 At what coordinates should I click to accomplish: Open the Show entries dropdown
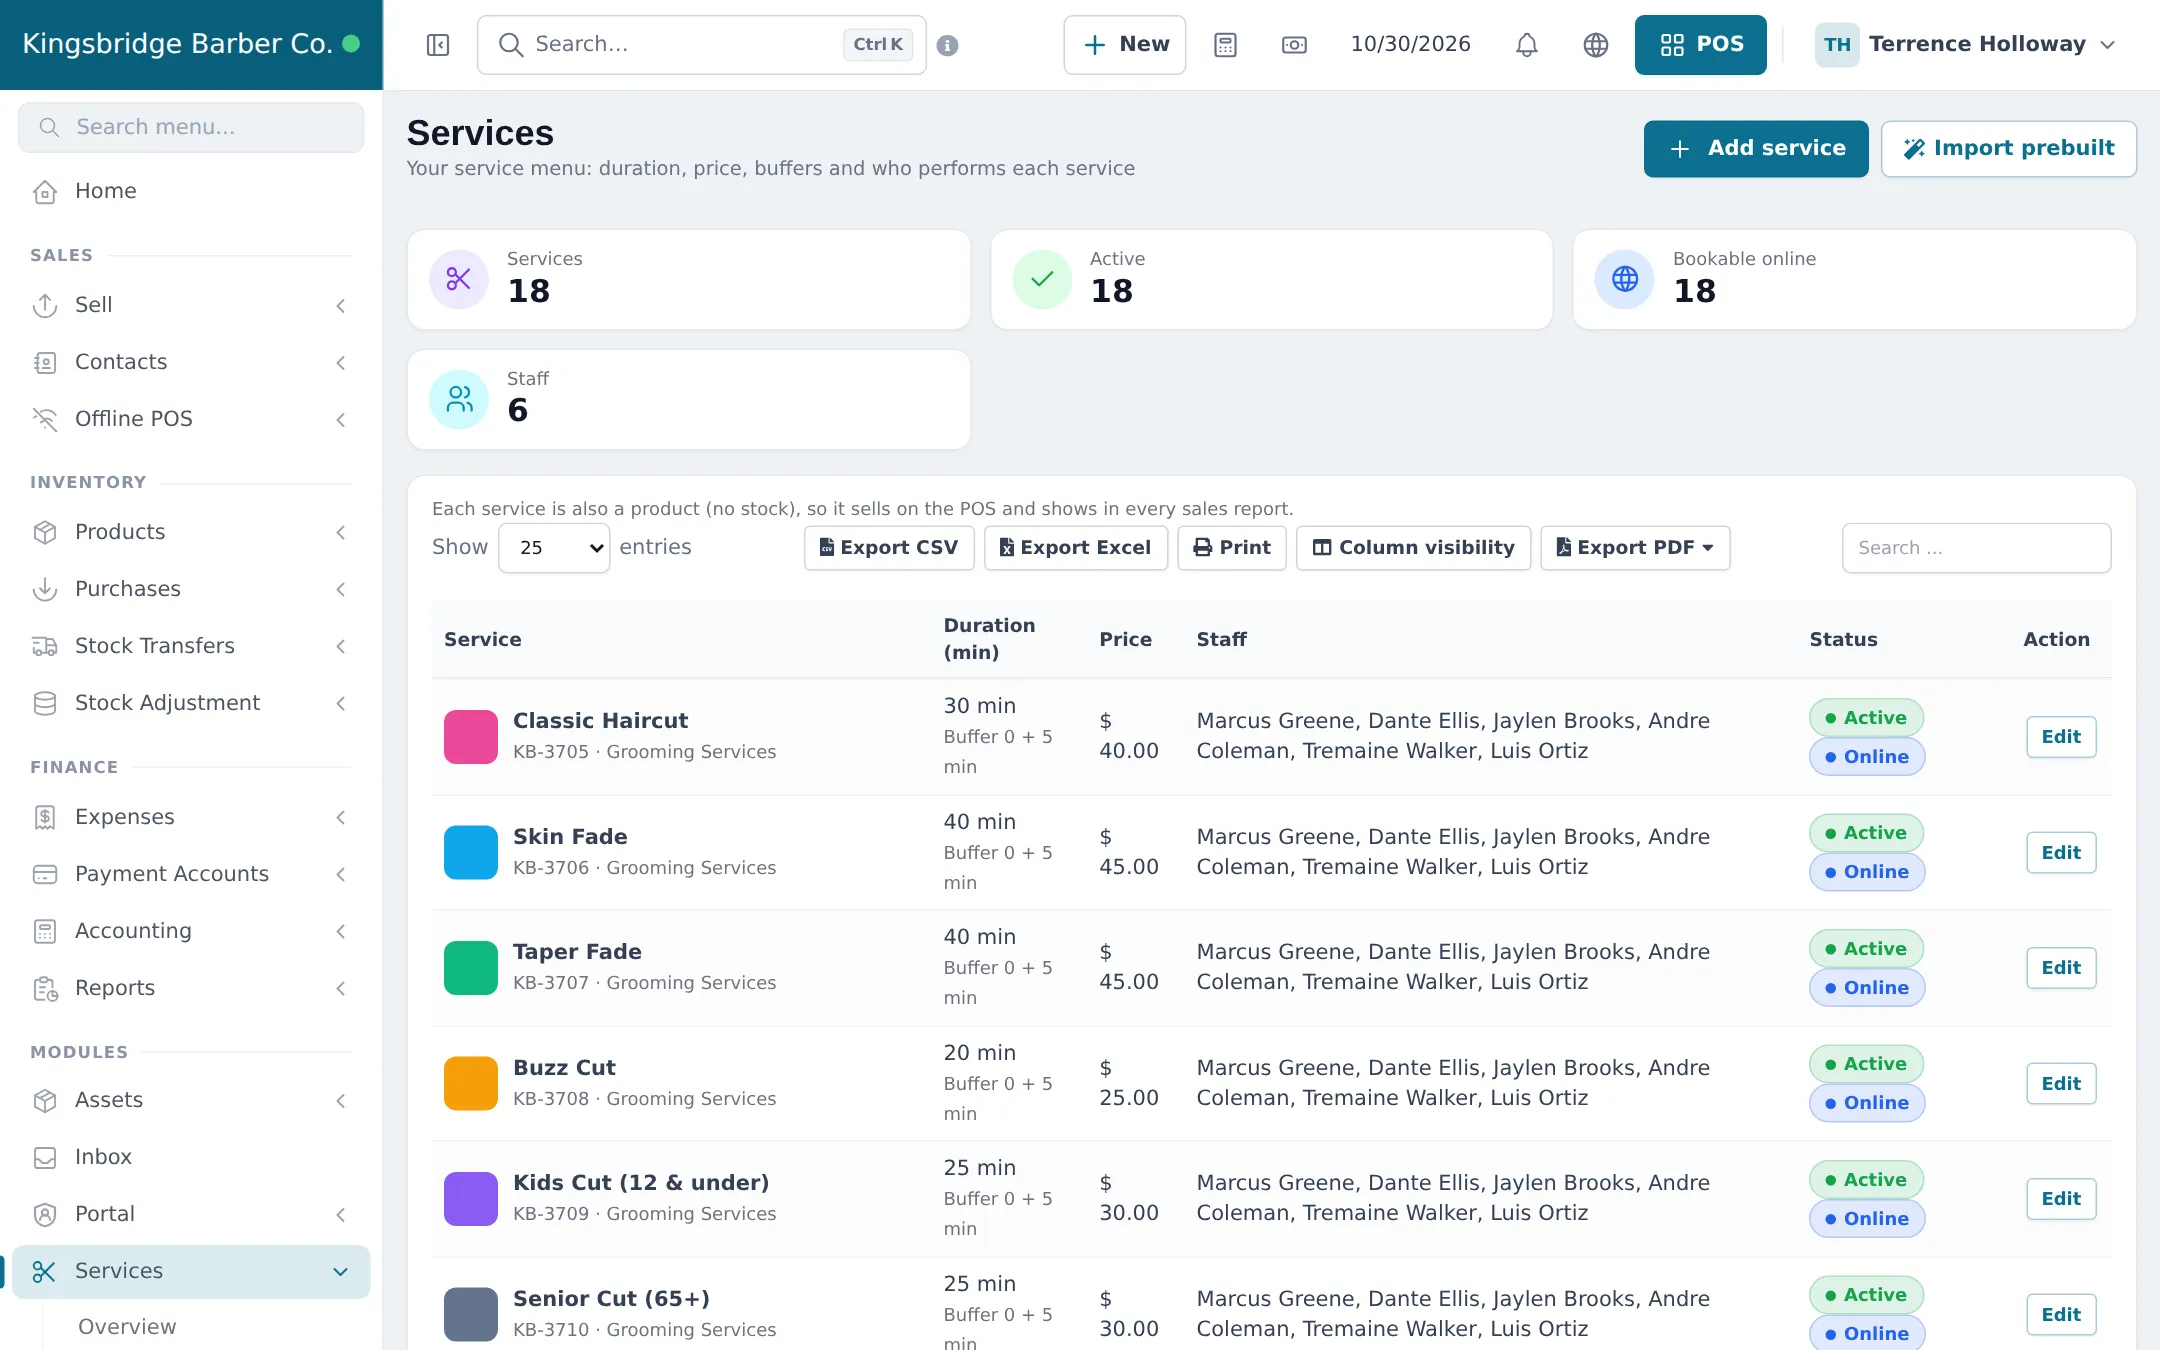(x=554, y=548)
